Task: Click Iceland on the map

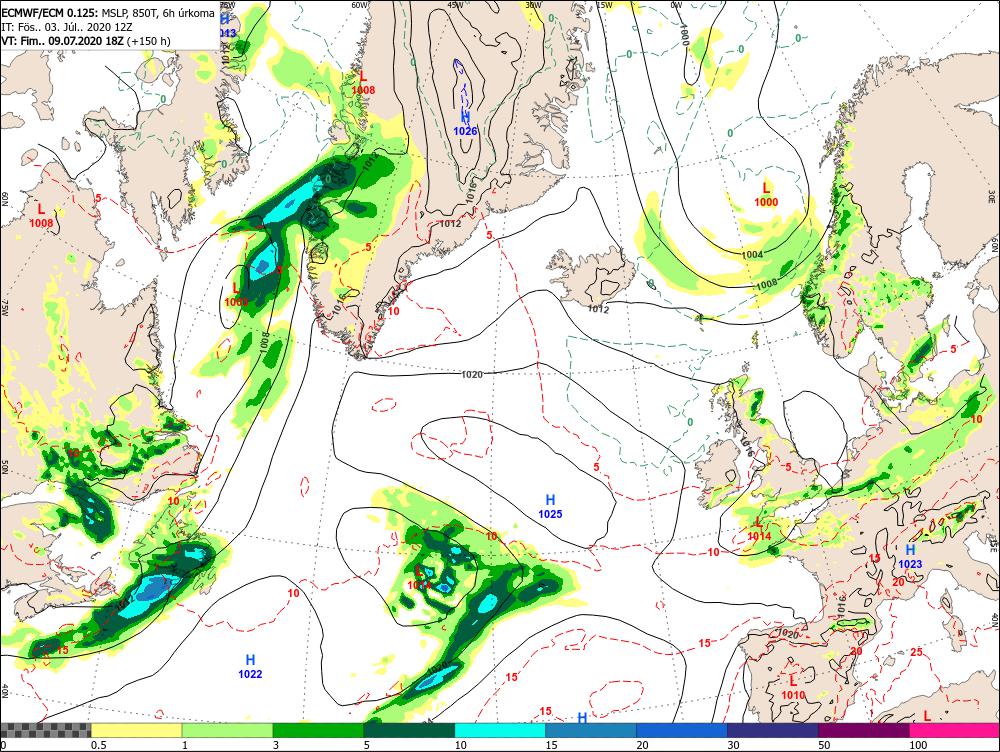Action: click(x=592, y=276)
